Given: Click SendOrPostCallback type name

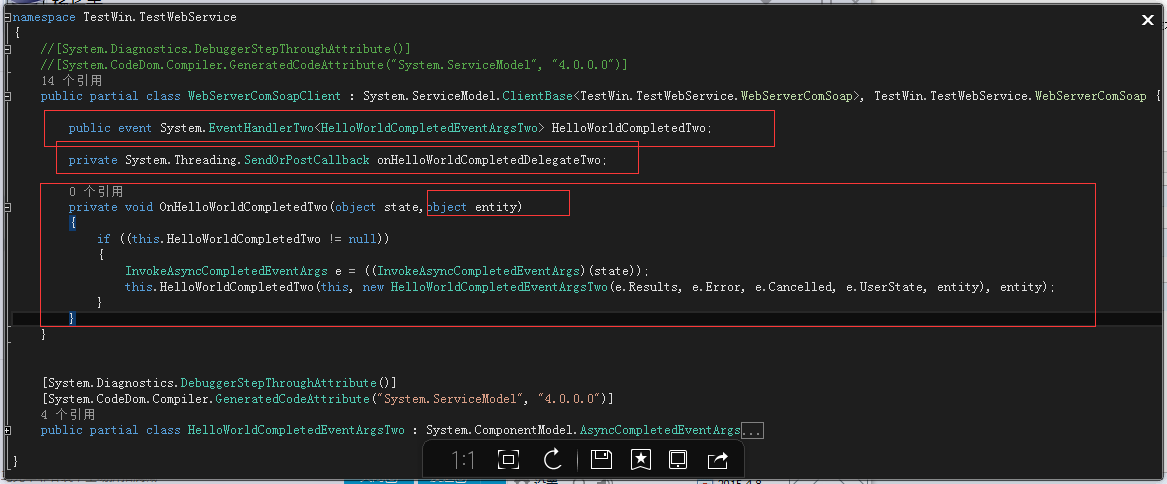Looking at the screenshot, I should (x=307, y=159).
